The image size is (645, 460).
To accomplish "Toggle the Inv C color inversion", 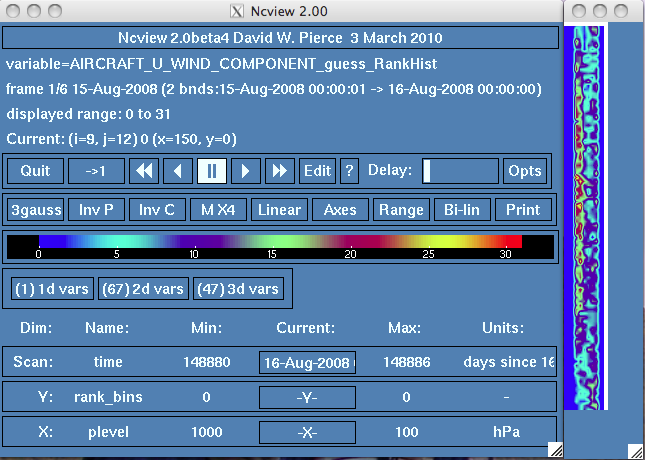I will [157, 210].
